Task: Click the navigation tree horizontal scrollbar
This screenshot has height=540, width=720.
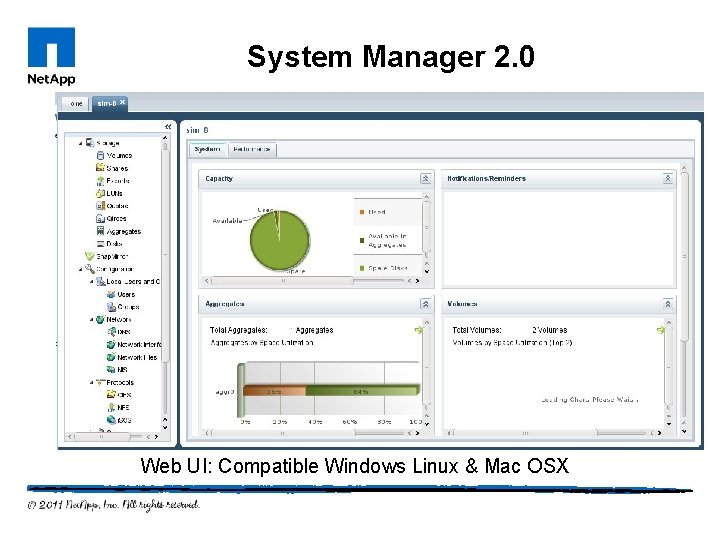Action: click(113, 437)
